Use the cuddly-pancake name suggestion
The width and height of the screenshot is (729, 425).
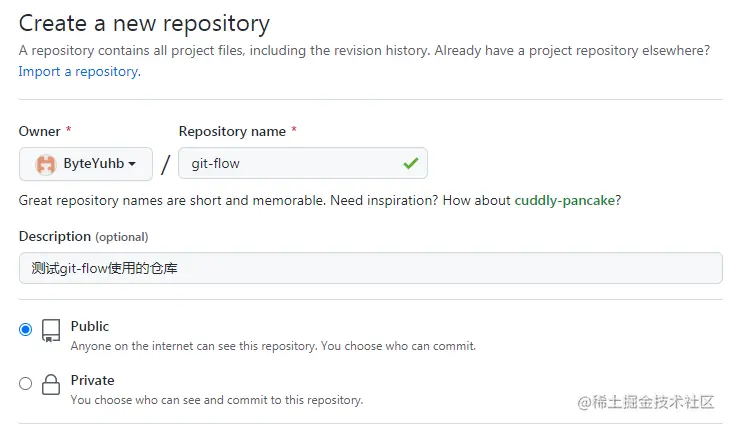click(x=564, y=200)
